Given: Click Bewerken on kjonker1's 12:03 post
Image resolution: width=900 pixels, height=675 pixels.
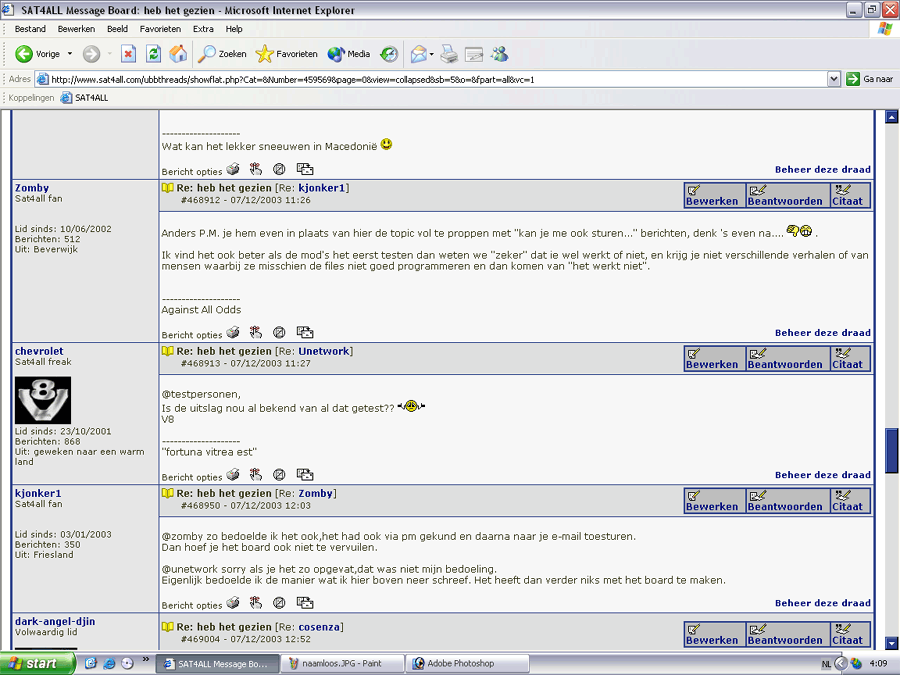Looking at the screenshot, I should click(x=714, y=501).
